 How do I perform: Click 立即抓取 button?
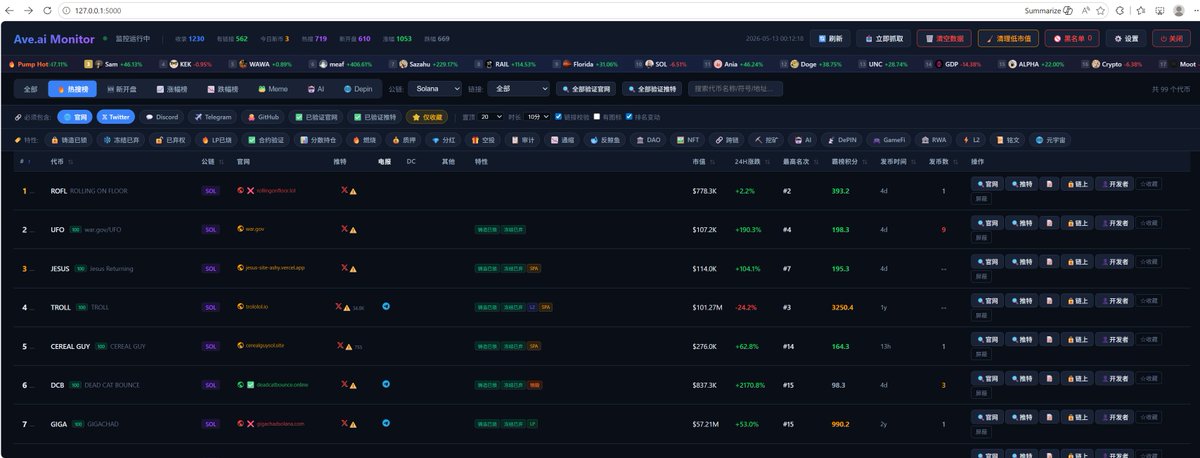pos(882,39)
